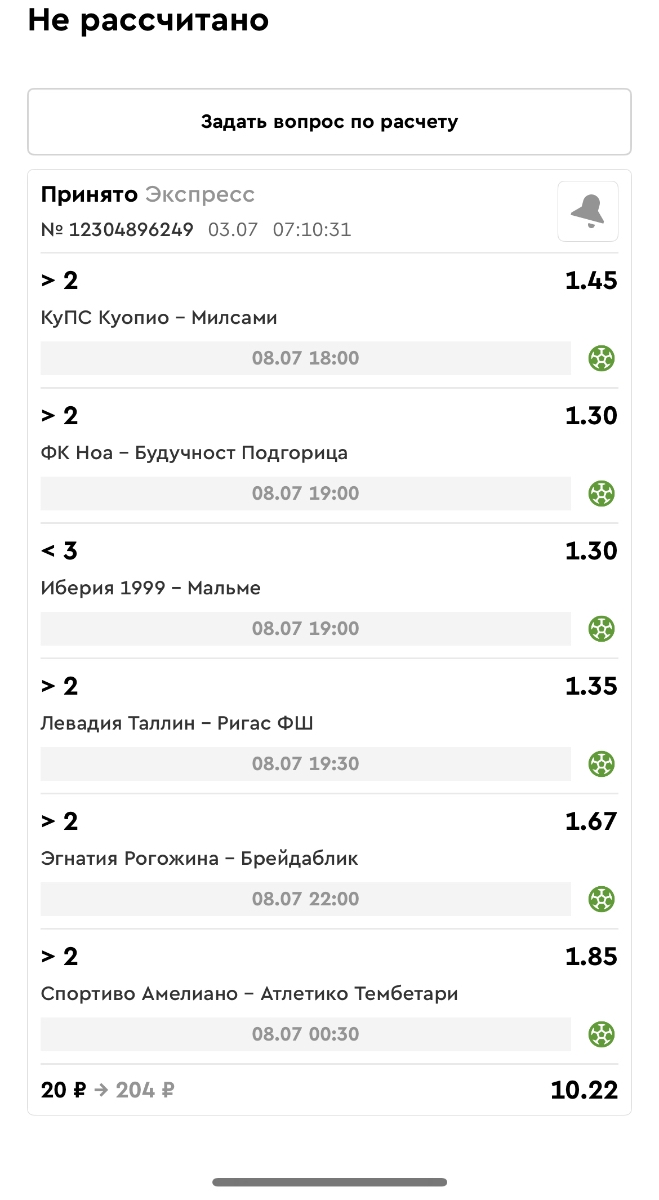Click football icon for Левадия Таллин match
The image size is (659, 1200).
[x=601, y=764]
